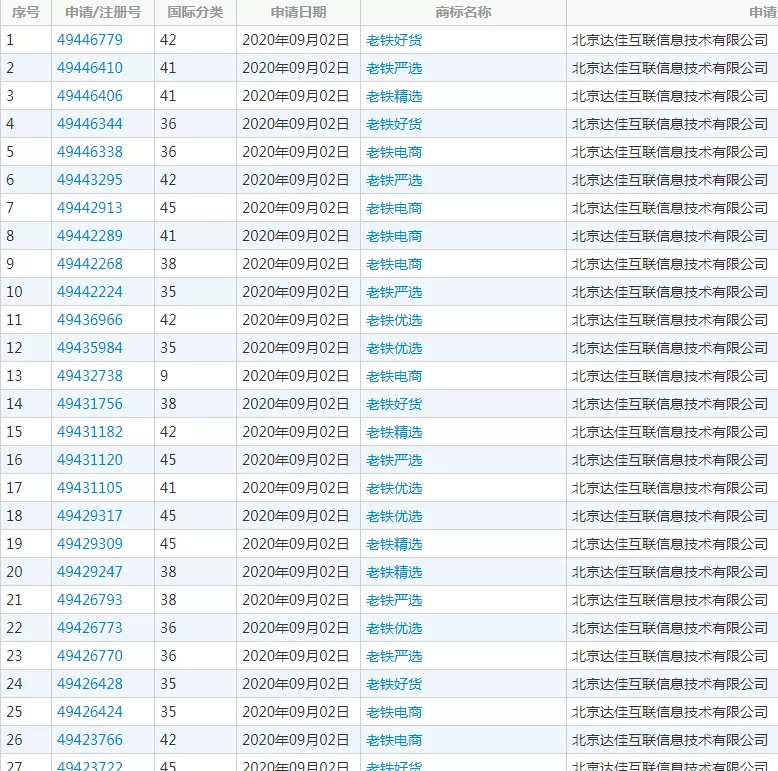Open 老铁电商 trademark name in row 13

[x=394, y=376]
